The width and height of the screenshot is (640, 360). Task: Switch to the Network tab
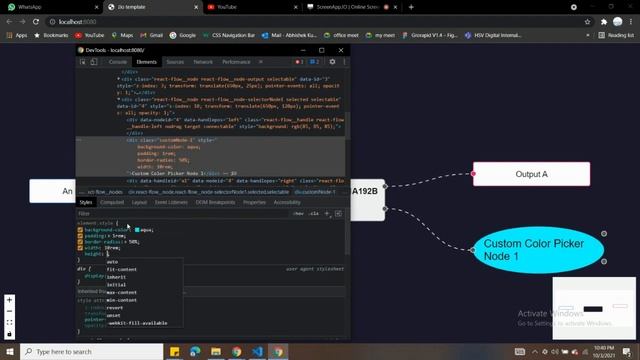203,62
